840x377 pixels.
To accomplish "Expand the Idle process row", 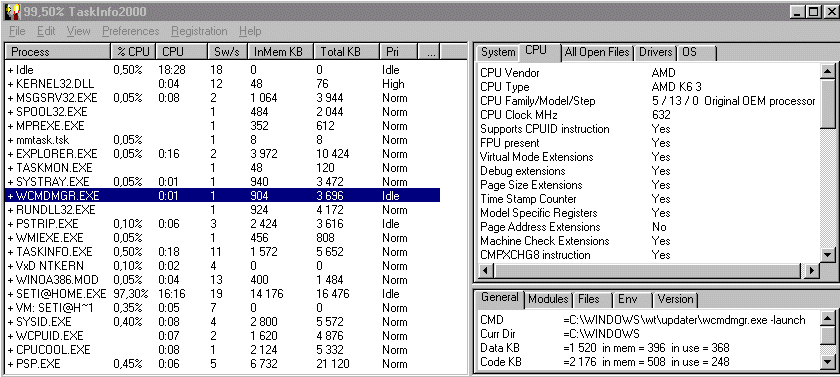I will [11, 70].
